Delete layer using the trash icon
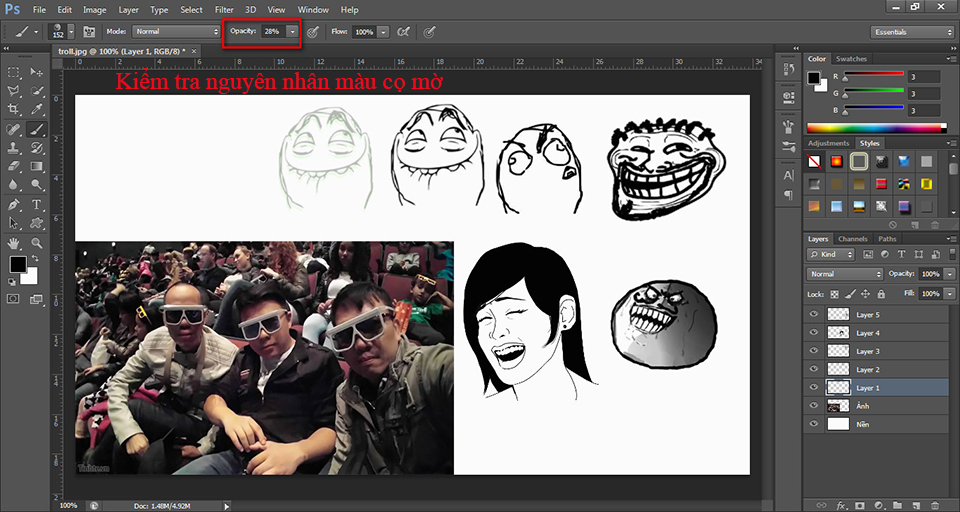Viewport: 960px width, 512px height. pos(934,505)
